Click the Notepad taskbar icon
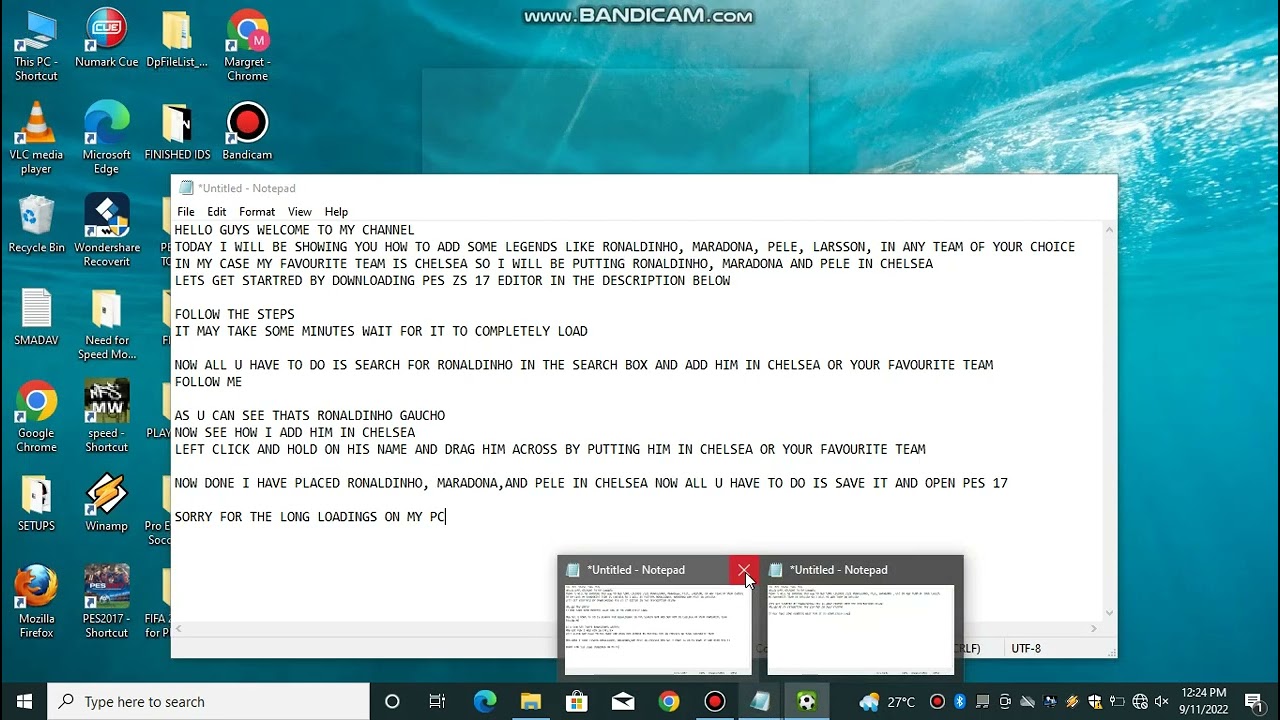Screen dimensions: 1280x720 coord(760,702)
